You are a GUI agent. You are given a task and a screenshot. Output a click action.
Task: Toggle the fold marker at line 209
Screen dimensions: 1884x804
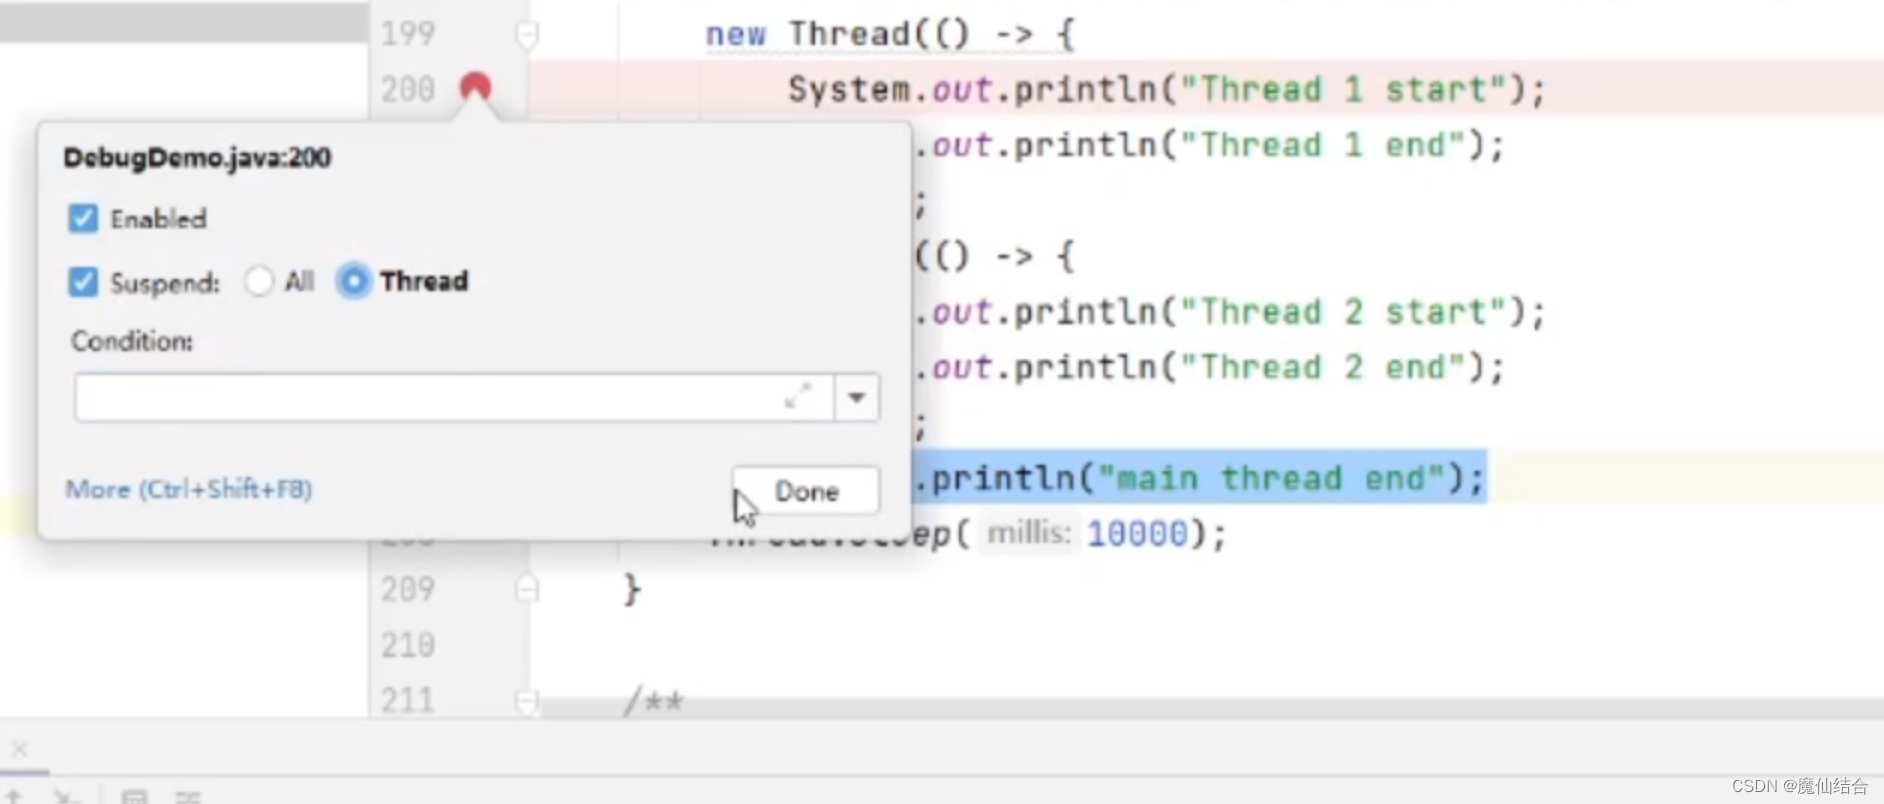pos(527,589)
